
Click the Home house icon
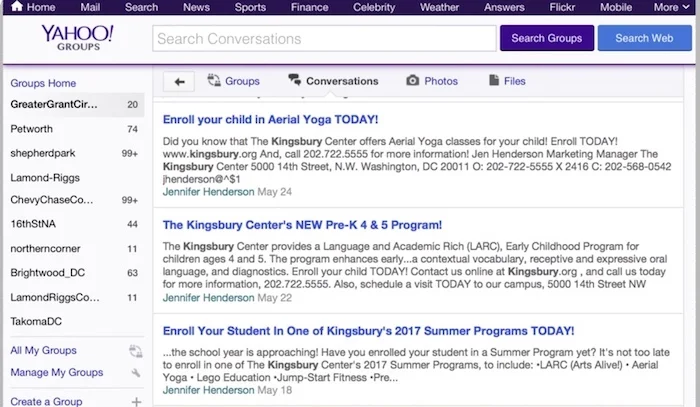point(17,6)
